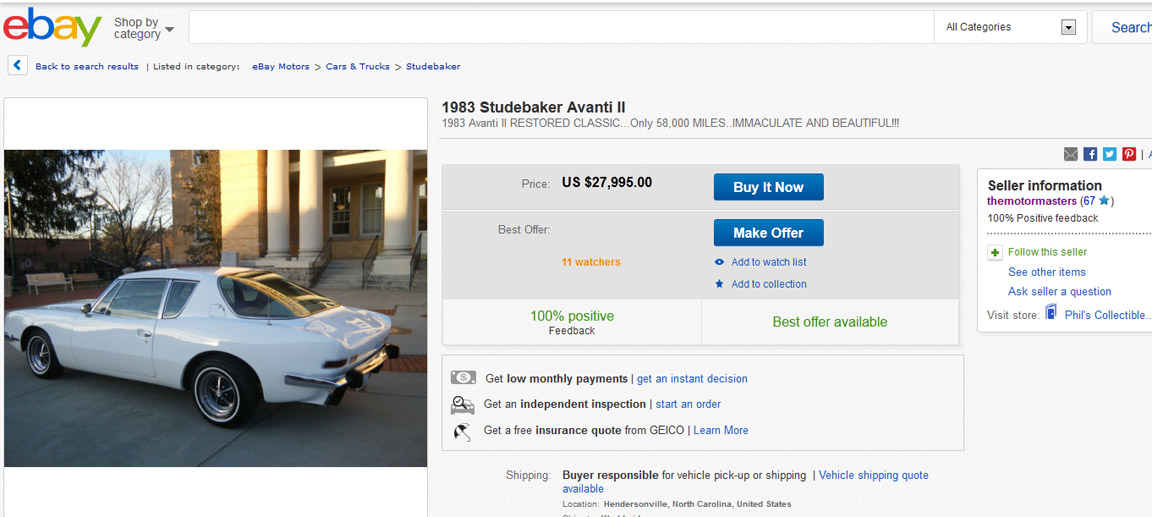The height and width of the screenshot is (517, 1152).
Task: Share this listing on Facebook
Action: (1090, 154)
